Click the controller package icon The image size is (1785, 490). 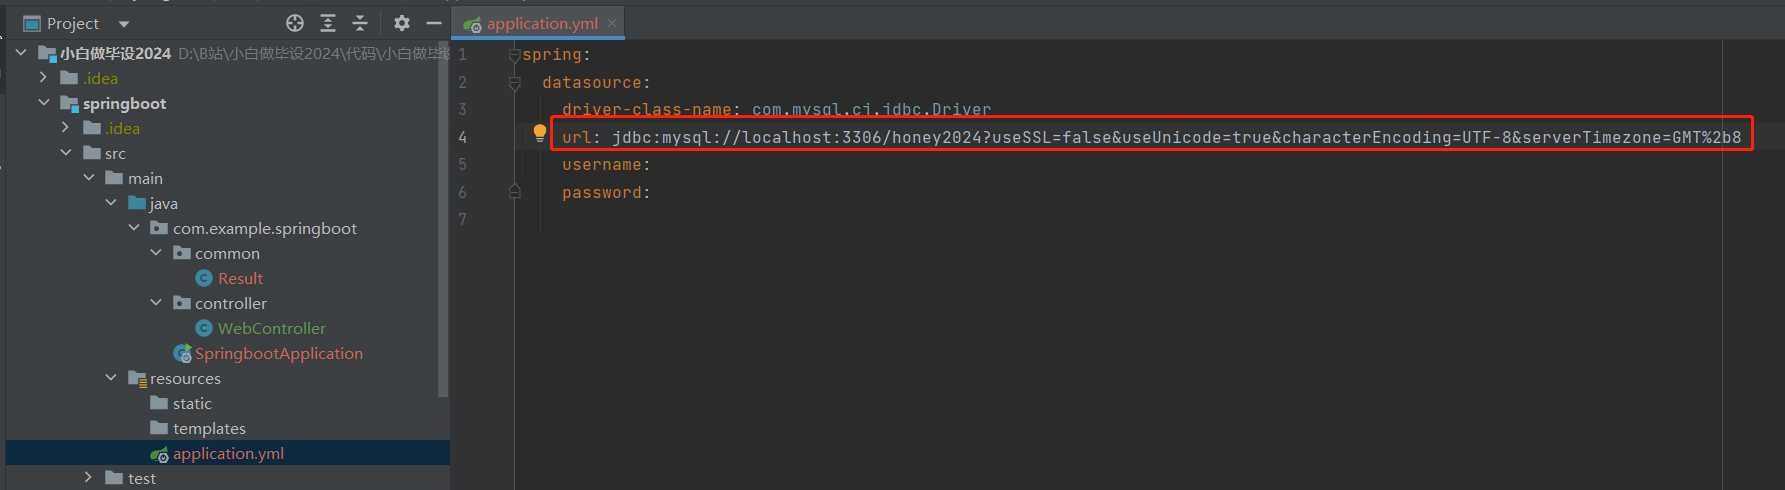pos(181,303)
